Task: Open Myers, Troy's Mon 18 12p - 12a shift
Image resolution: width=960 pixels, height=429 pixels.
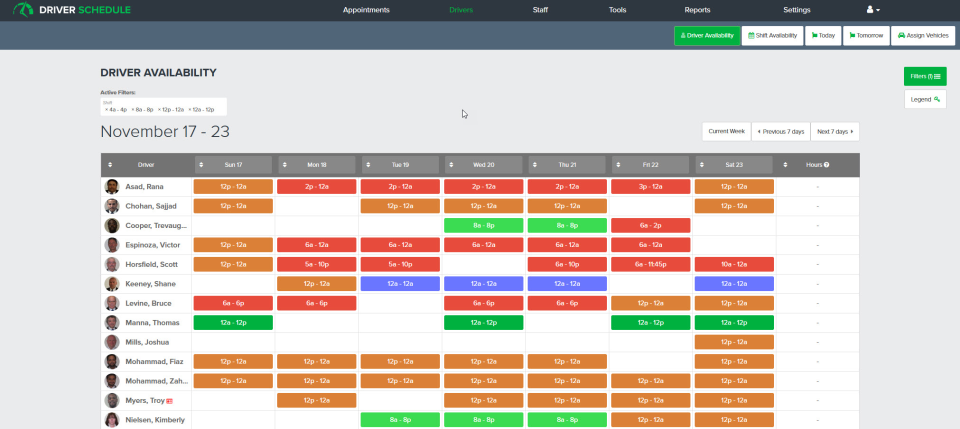Action: click(x=317, y=401)
